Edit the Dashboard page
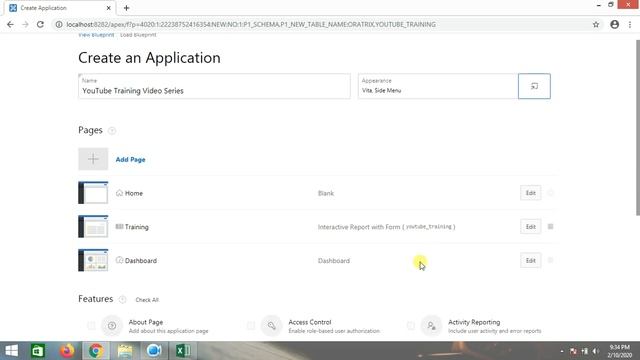640x360 pixels. point(531,260)
